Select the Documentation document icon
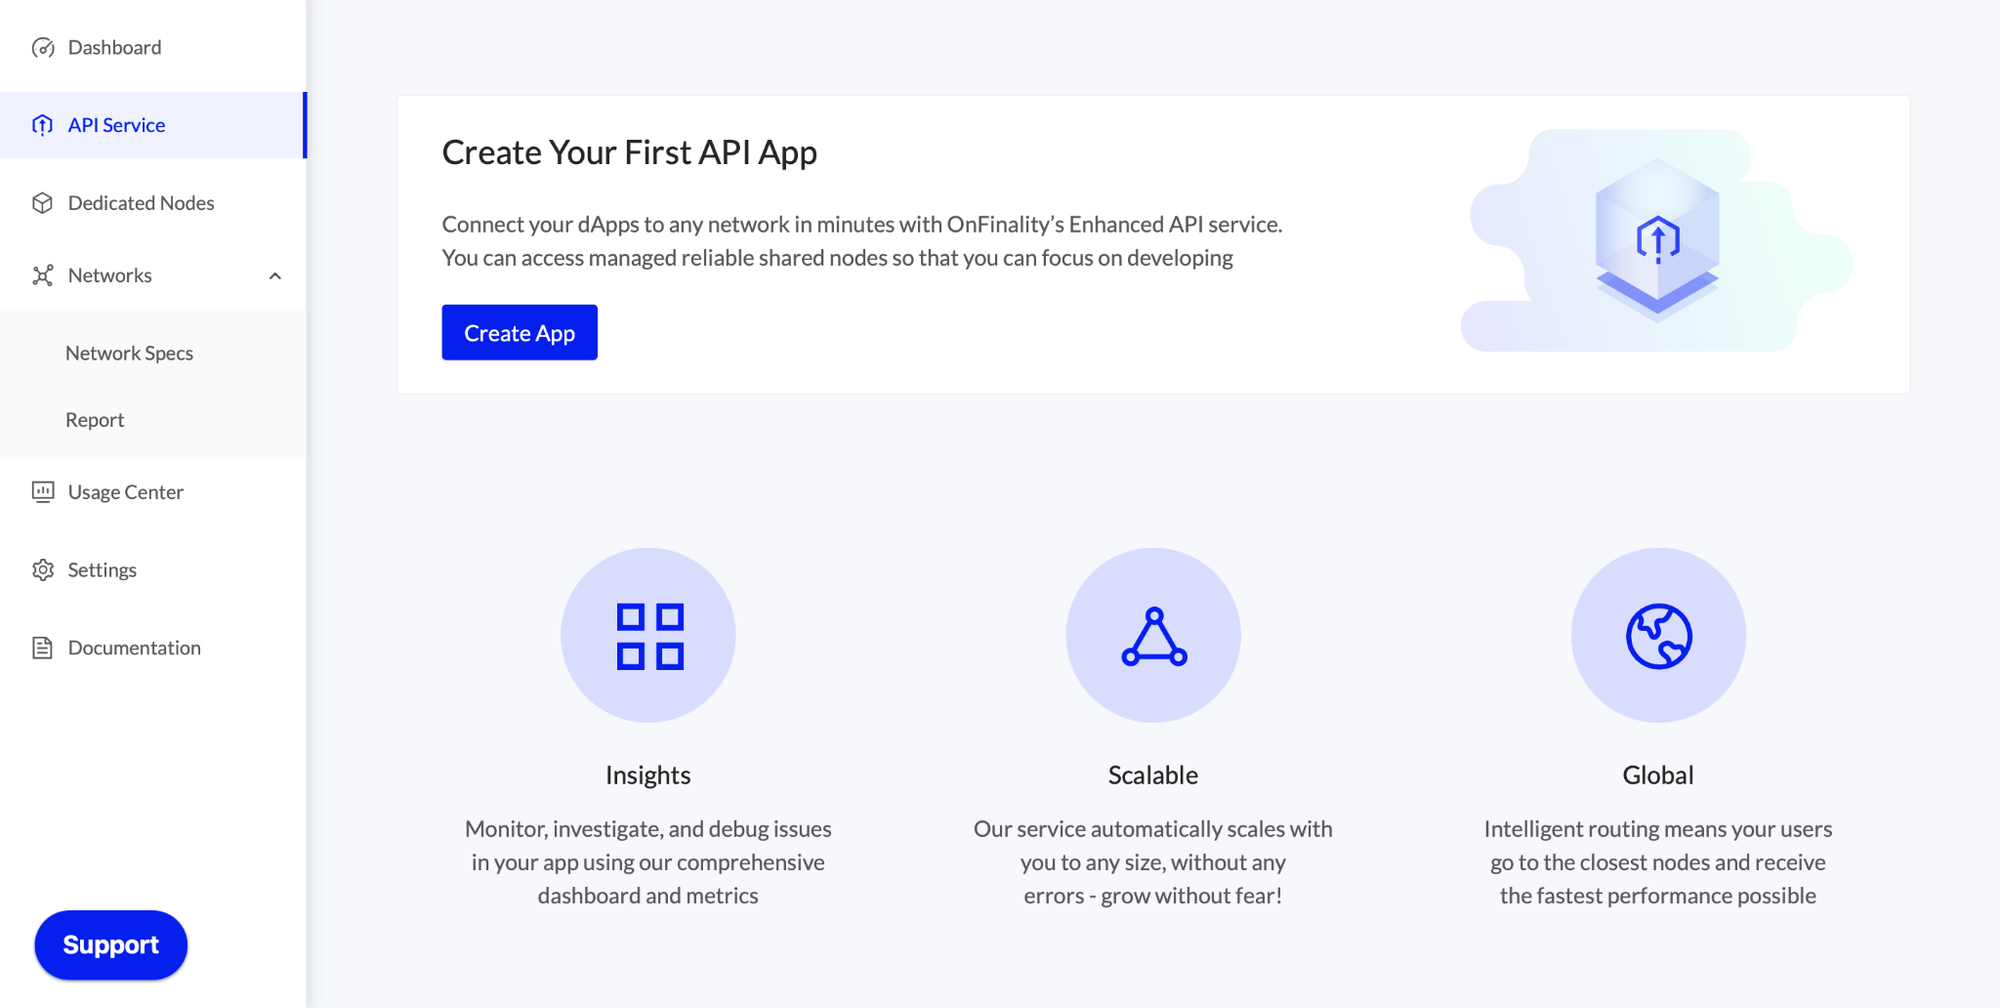 coord(43,647)
